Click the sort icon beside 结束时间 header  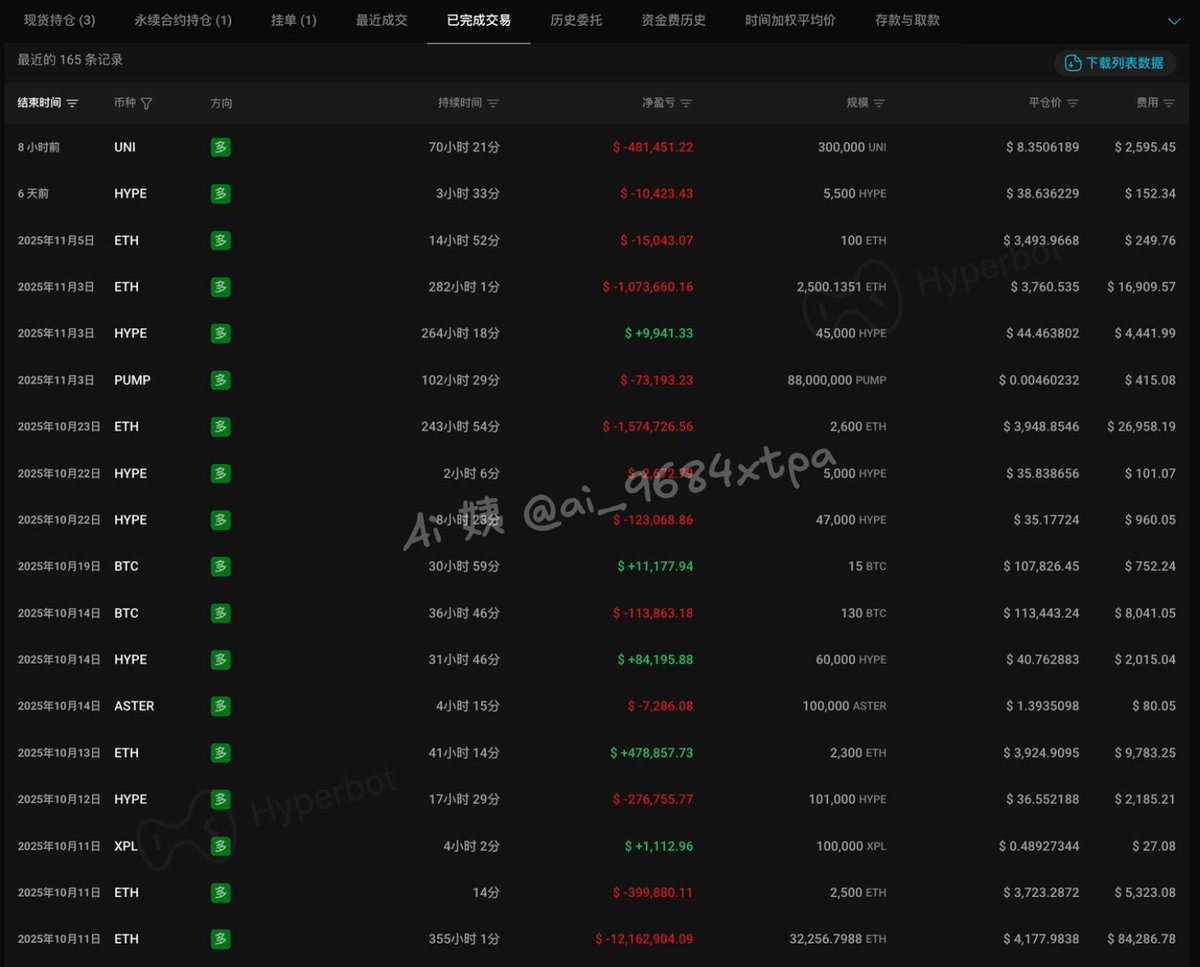point(72,104)
